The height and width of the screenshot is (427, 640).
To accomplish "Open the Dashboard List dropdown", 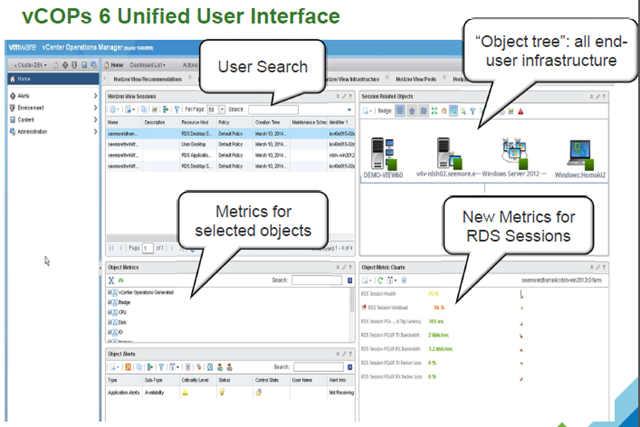I will (x=147, y=65).
